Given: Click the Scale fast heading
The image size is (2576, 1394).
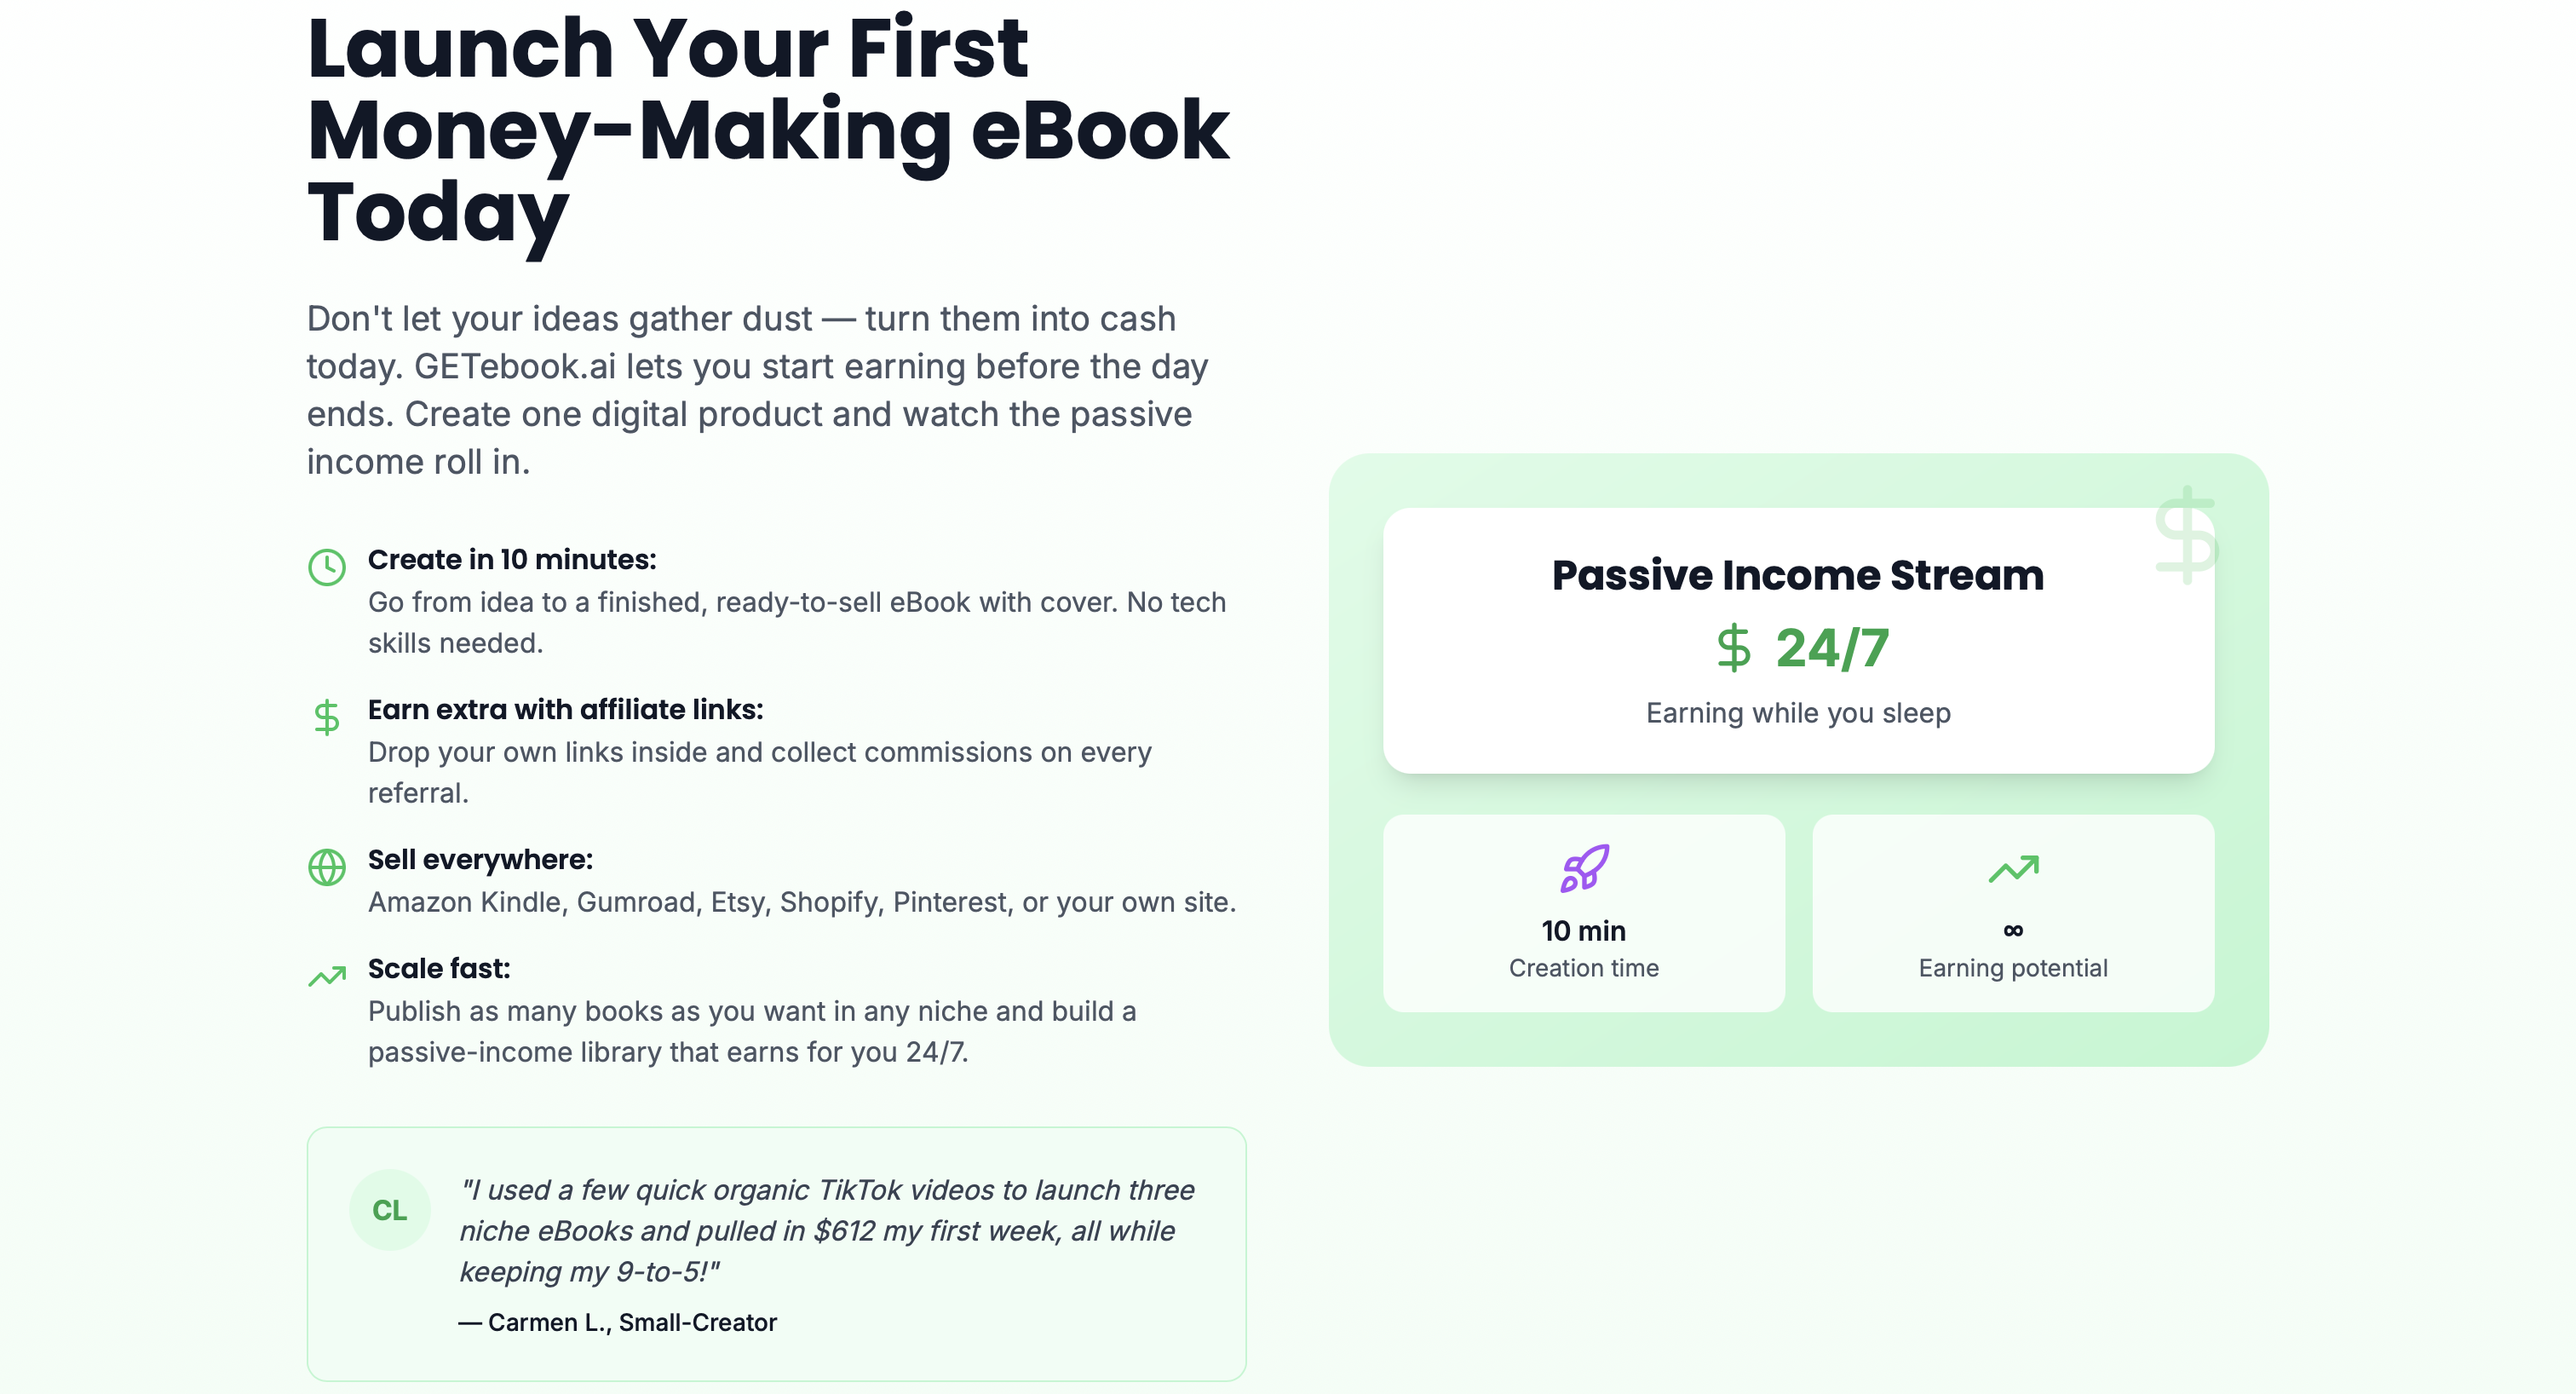Looking at the screenshot, I should pos(439,969).
